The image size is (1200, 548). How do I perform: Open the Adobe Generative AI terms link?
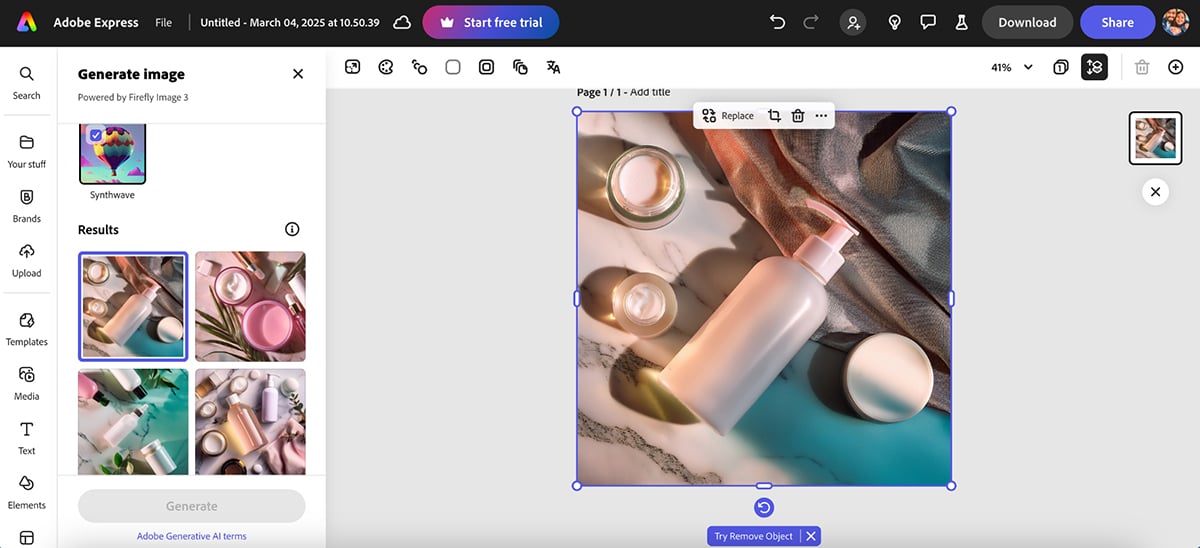tap(191, 536)
